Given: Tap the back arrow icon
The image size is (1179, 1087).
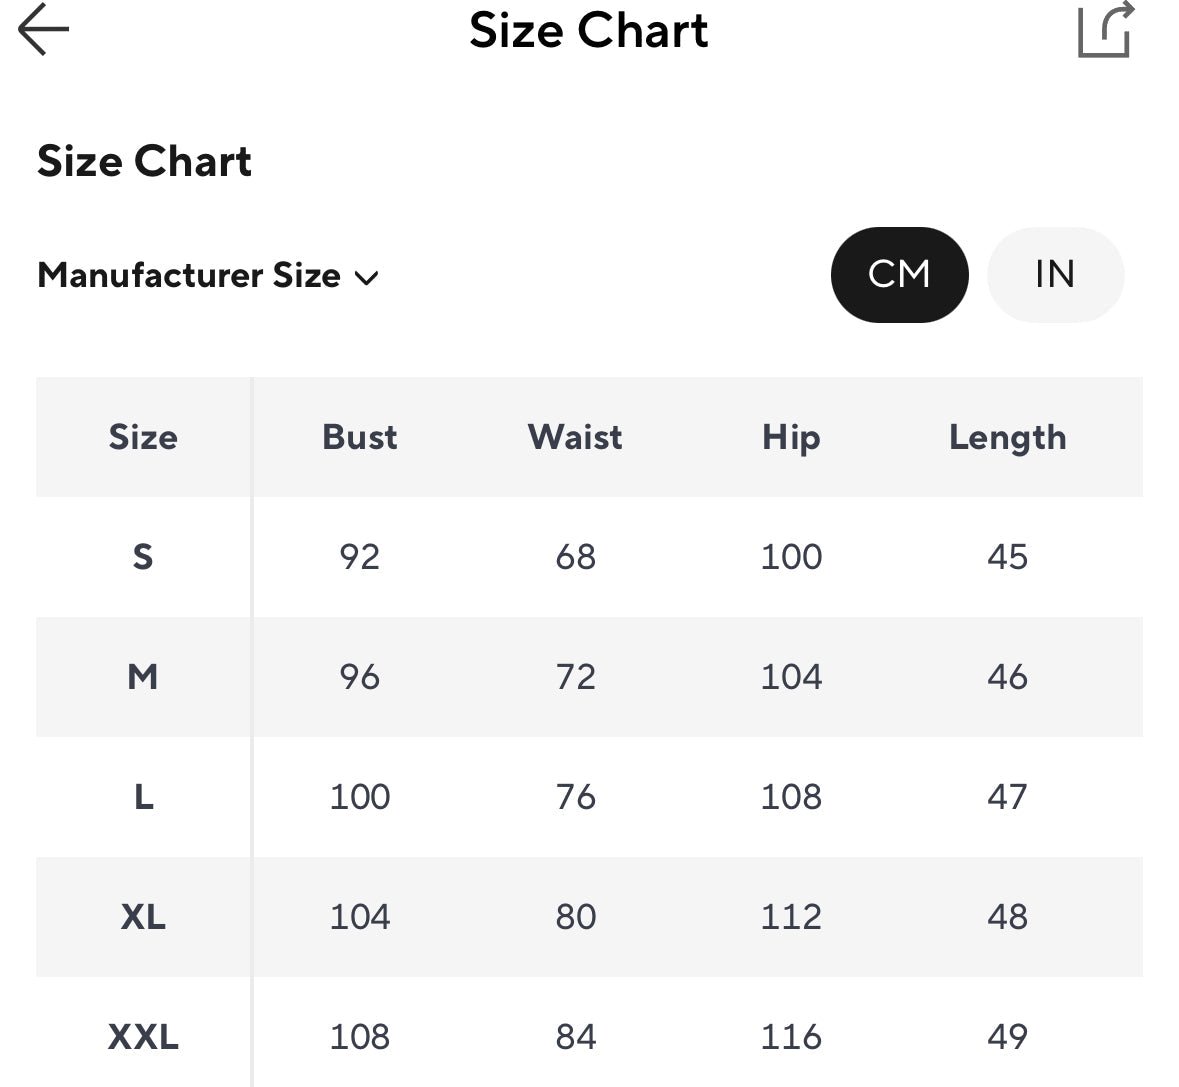Looking at the screenshot, I should (x=44, y=29).
